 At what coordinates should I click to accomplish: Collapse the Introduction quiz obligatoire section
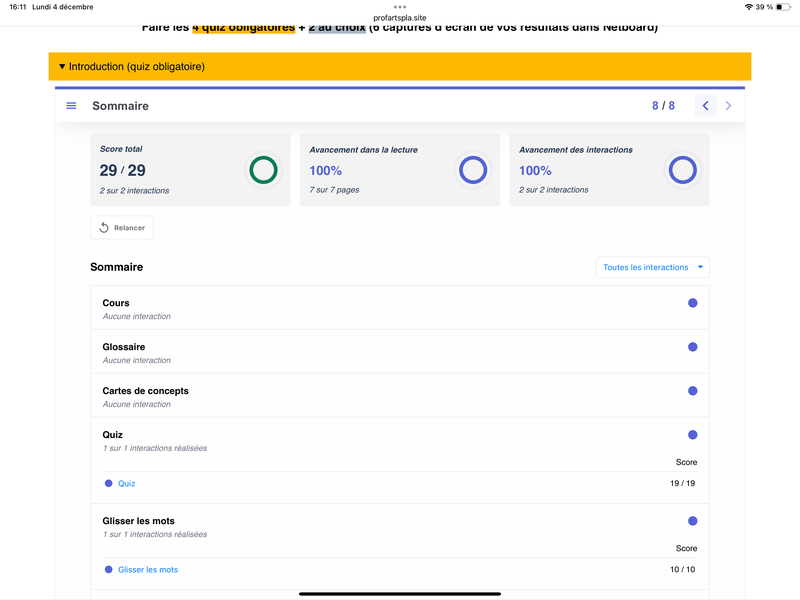pos(132,67)
